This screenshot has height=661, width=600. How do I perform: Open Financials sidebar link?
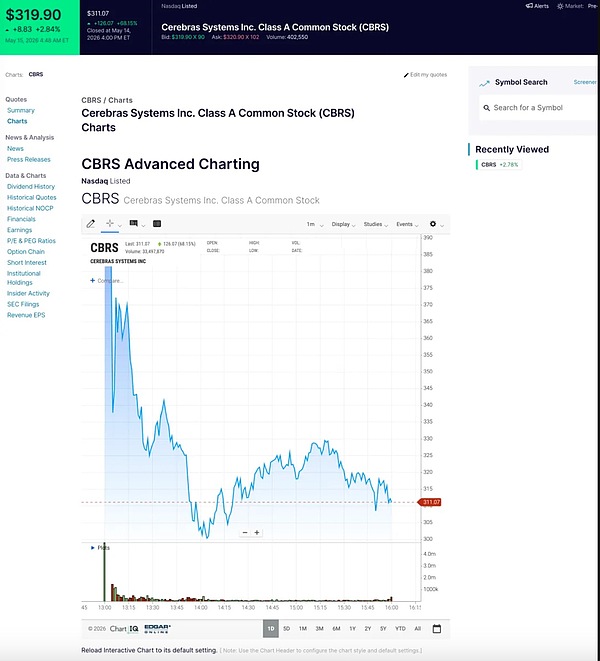(21, 219)
